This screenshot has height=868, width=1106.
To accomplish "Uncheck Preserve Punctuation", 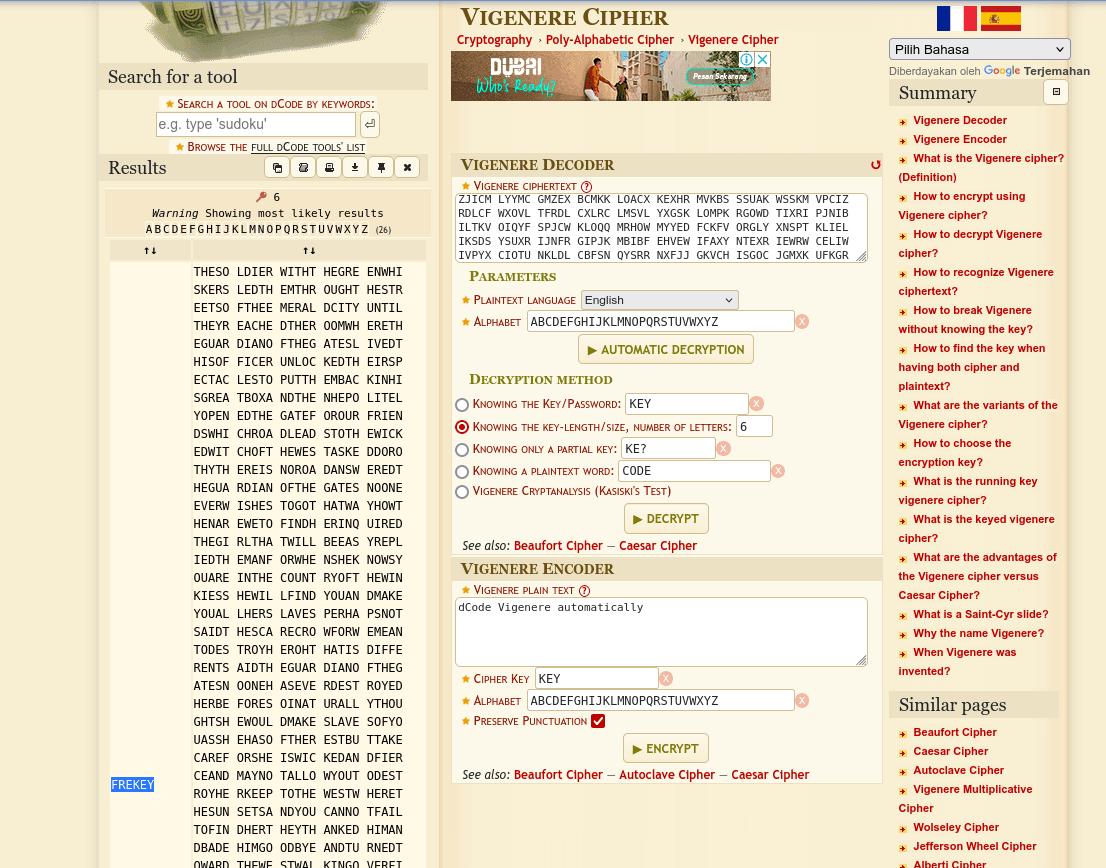I will [x=597, y=721].
